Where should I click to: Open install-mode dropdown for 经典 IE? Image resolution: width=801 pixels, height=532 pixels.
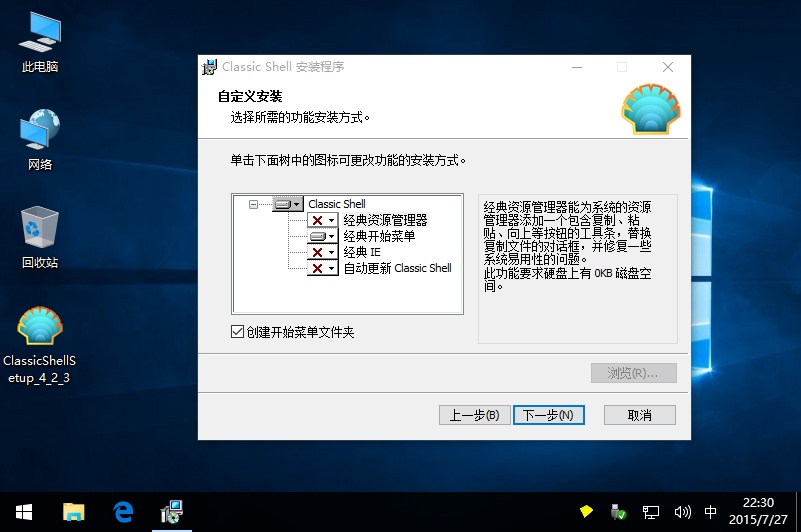pyautogui.click(x=322, y=252)
